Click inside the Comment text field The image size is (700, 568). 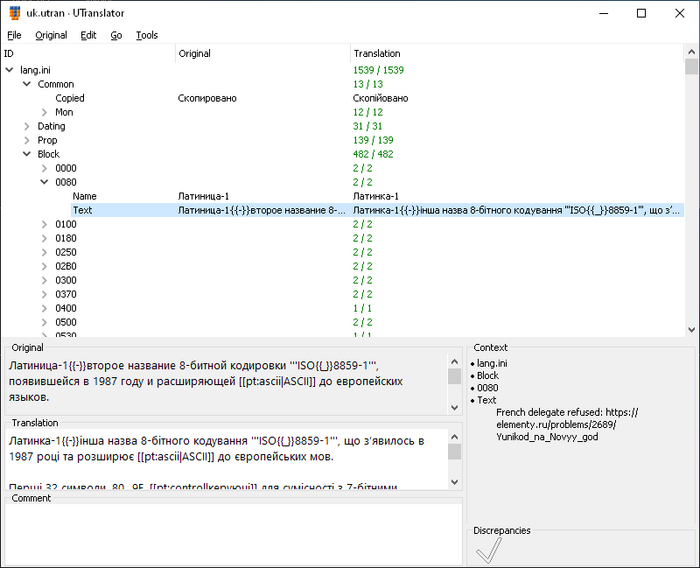point(230,530)
